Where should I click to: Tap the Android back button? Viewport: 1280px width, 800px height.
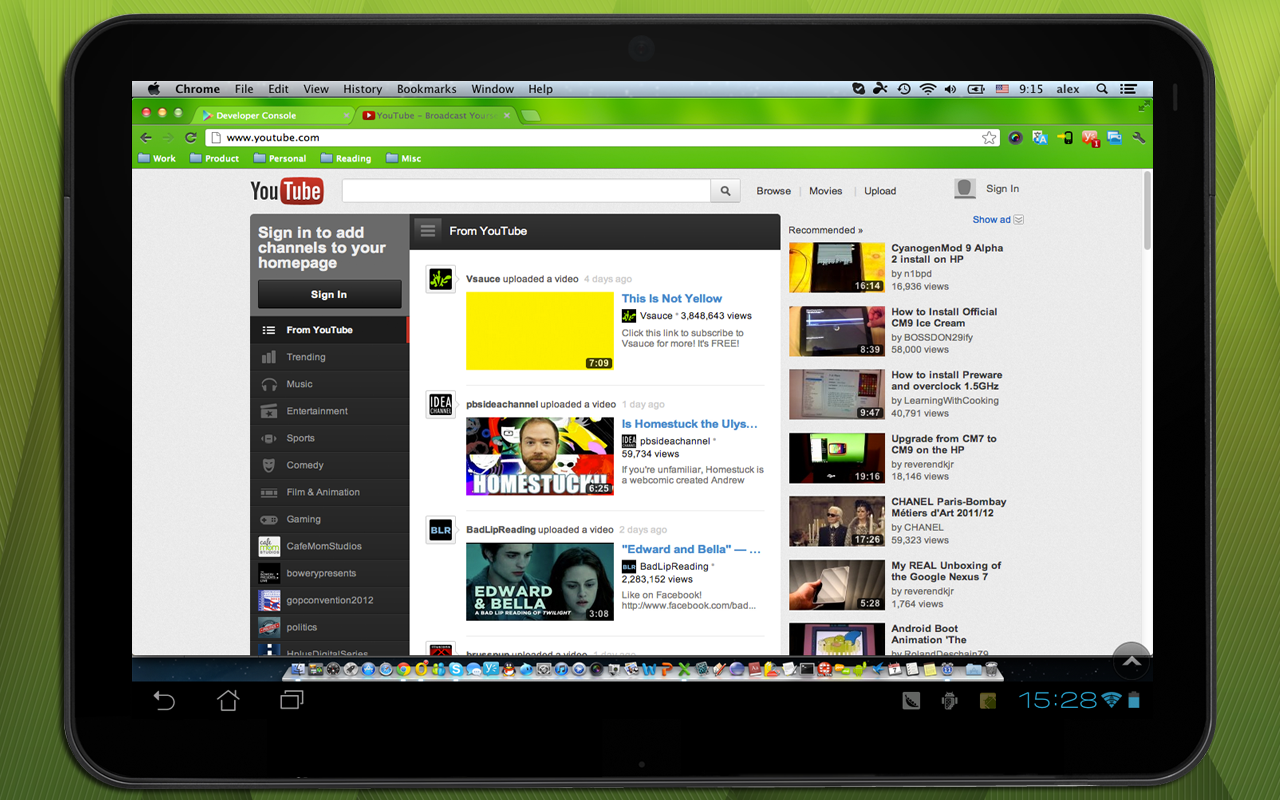[164, 701]
